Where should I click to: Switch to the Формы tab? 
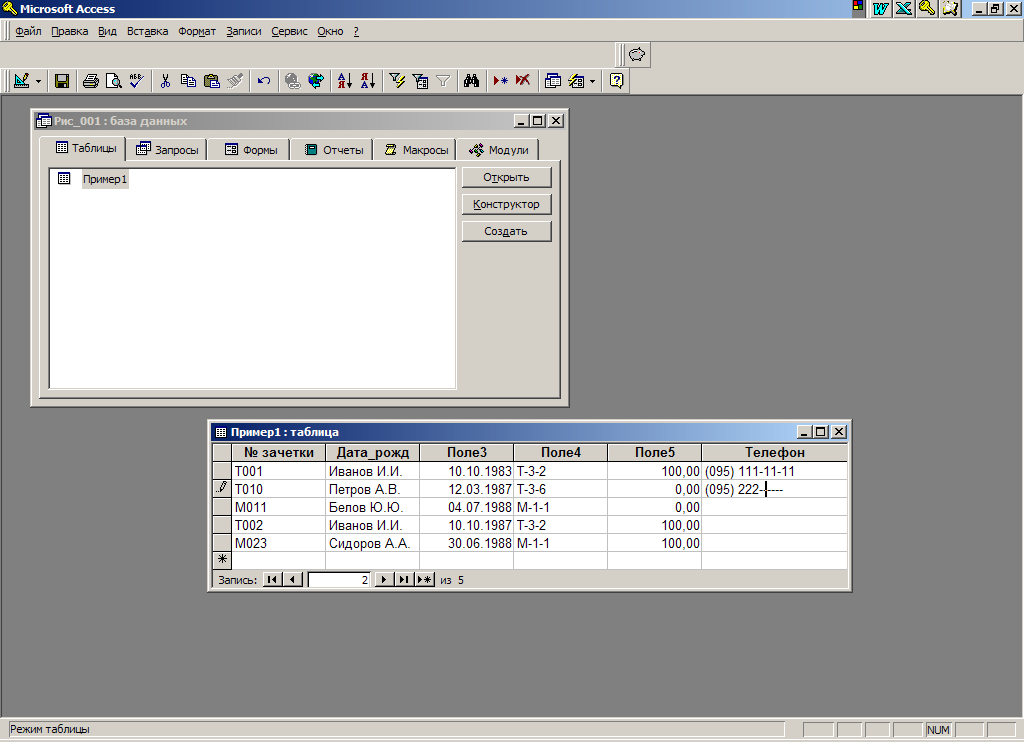click(x=251, y=150)
